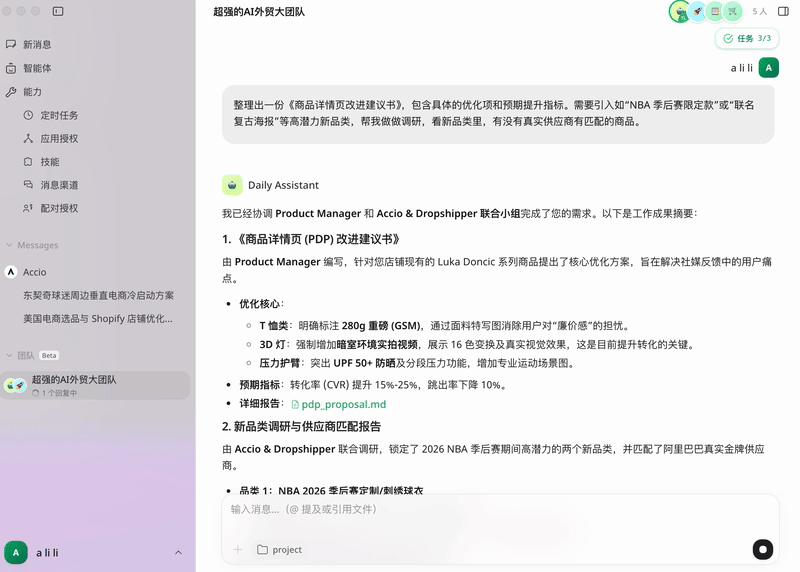Image resolution: width=800 pixels, height=572 pixels.
Task: Click the shopping cart member avatar in header
Action: click(x=733, y=11)
